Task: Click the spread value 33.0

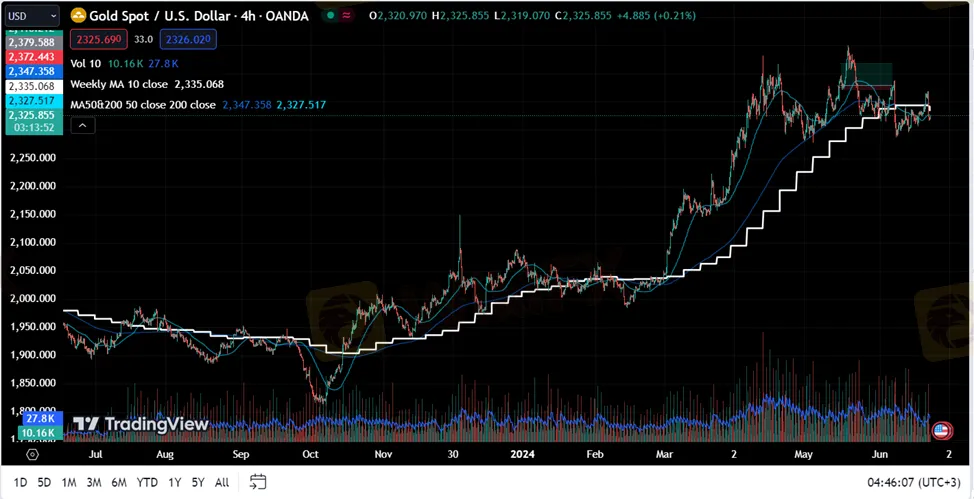Action: tap(143, 40)
